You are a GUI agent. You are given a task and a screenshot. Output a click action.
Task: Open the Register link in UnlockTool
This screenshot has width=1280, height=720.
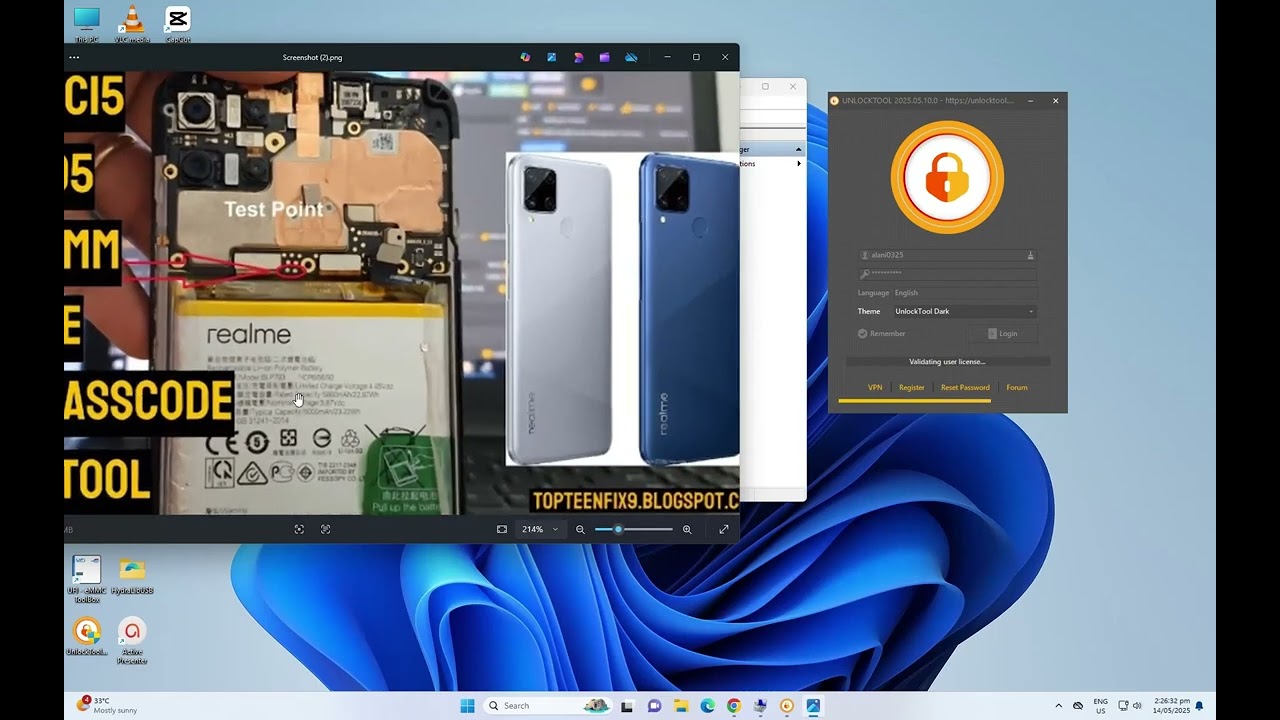(912, 387)
